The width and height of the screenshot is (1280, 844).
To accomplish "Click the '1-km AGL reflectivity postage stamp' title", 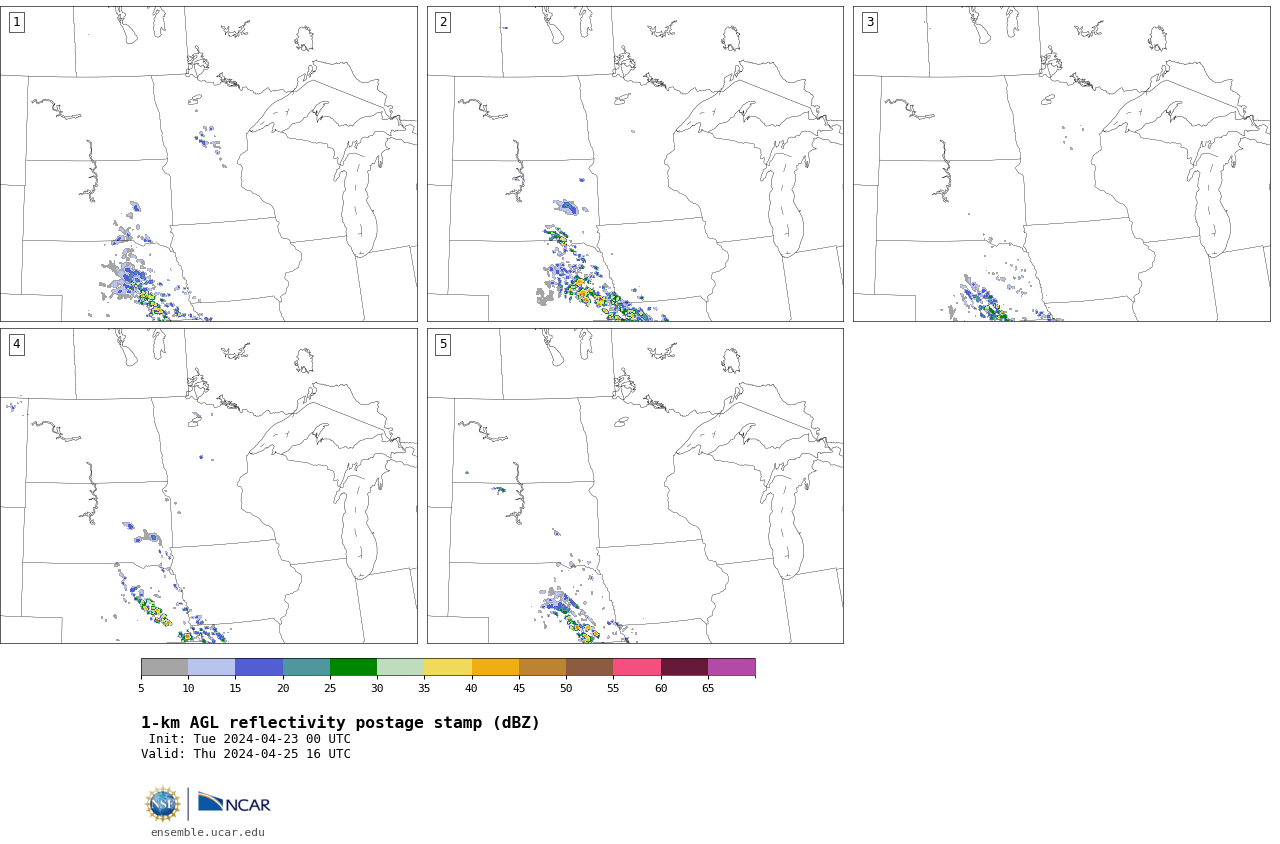I will pos(340,723).
